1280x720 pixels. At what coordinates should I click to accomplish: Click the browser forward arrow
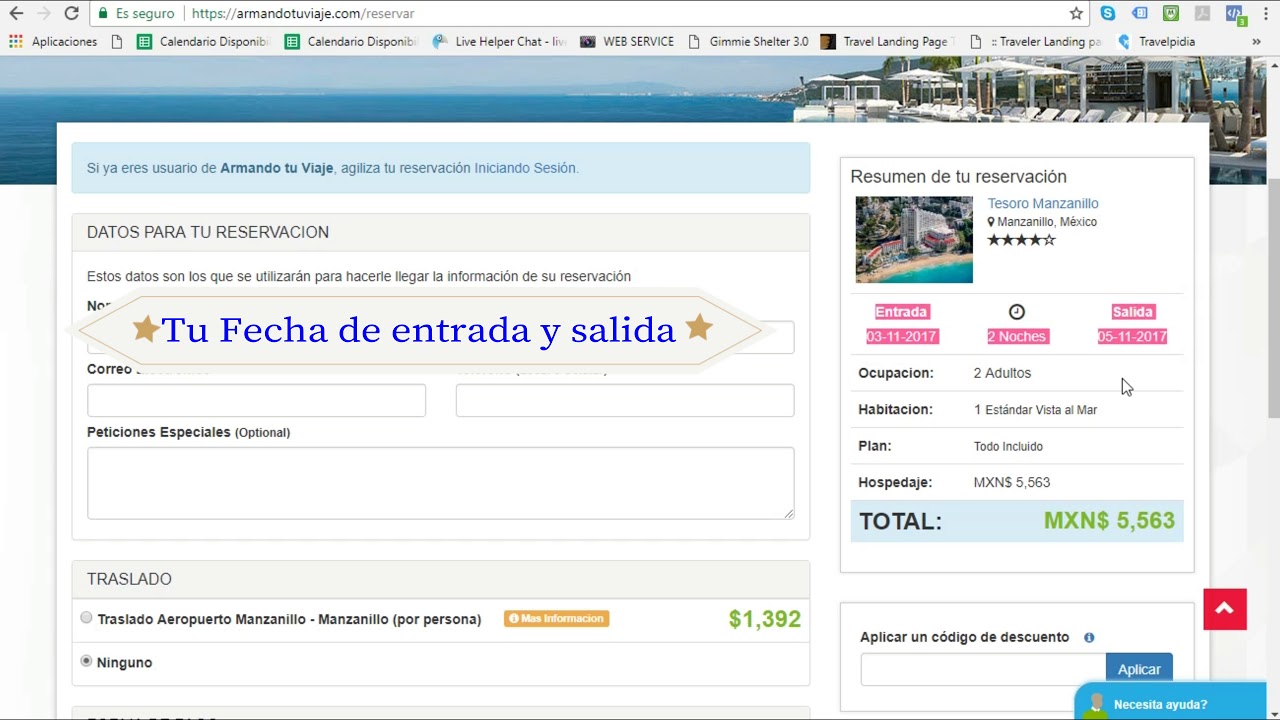(x=43, y=14)
